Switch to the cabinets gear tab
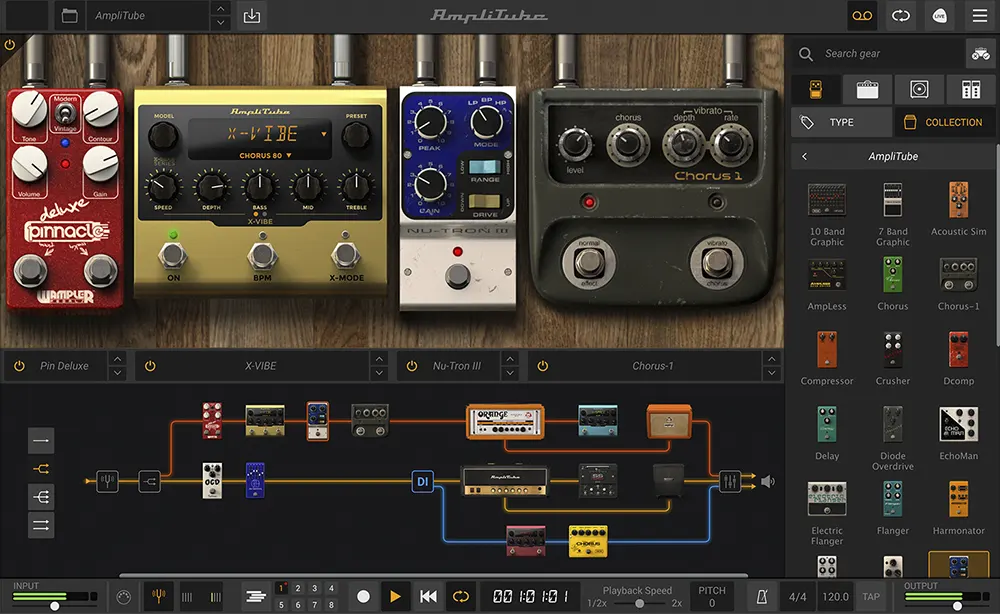The width and height of the screenshot is (1000, 614). pyautogui.click(x=919, y=89)
